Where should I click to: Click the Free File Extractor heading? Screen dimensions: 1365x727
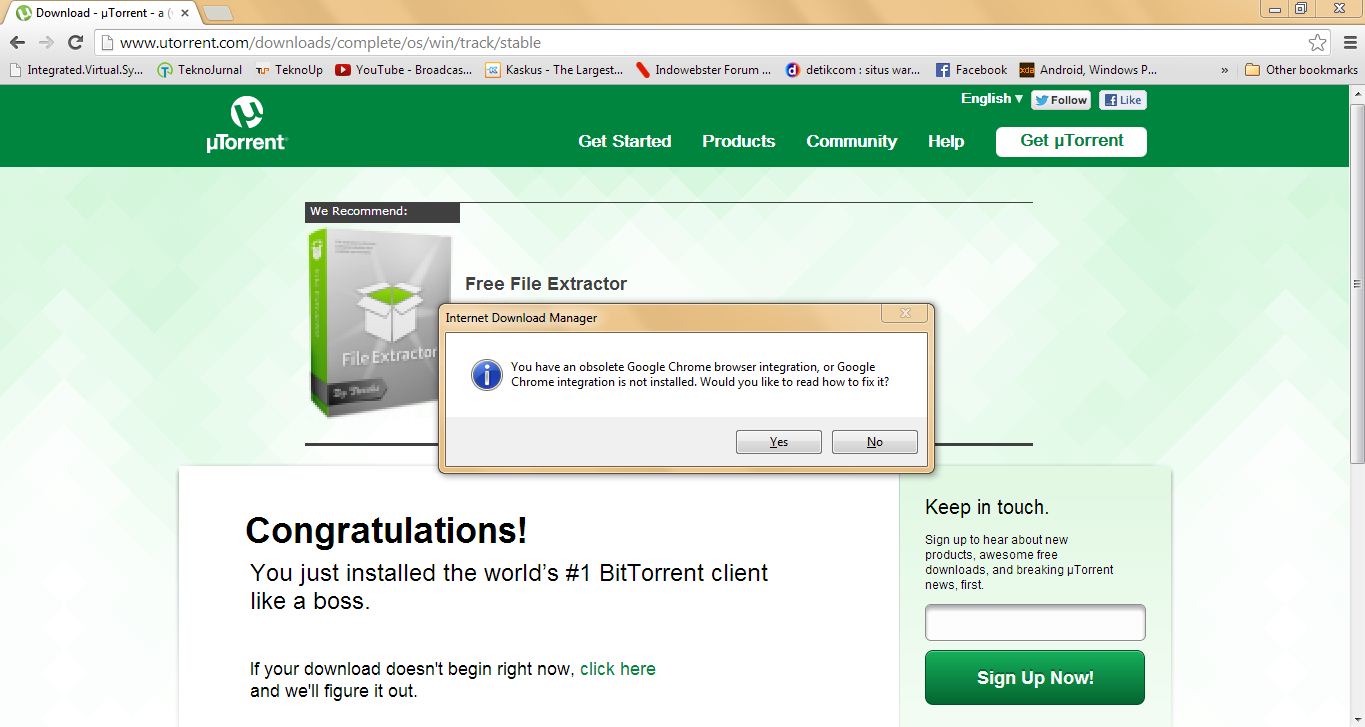click(546, 284)
